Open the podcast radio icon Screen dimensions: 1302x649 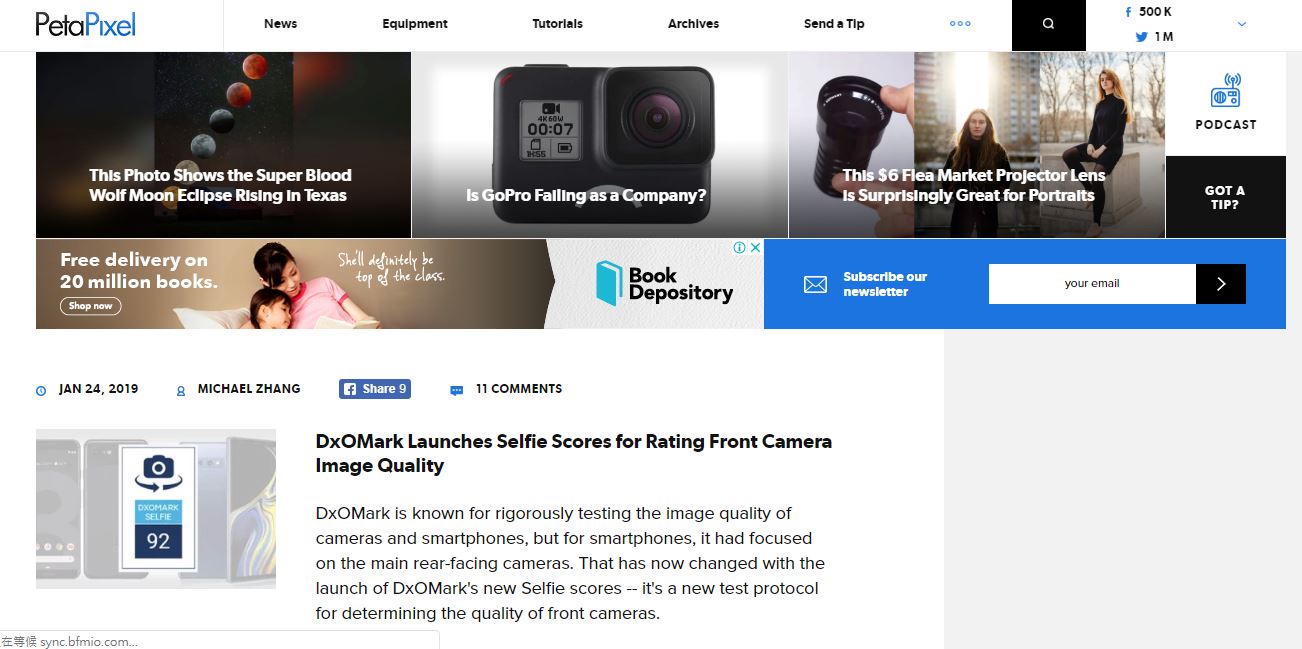(1225, 91)
